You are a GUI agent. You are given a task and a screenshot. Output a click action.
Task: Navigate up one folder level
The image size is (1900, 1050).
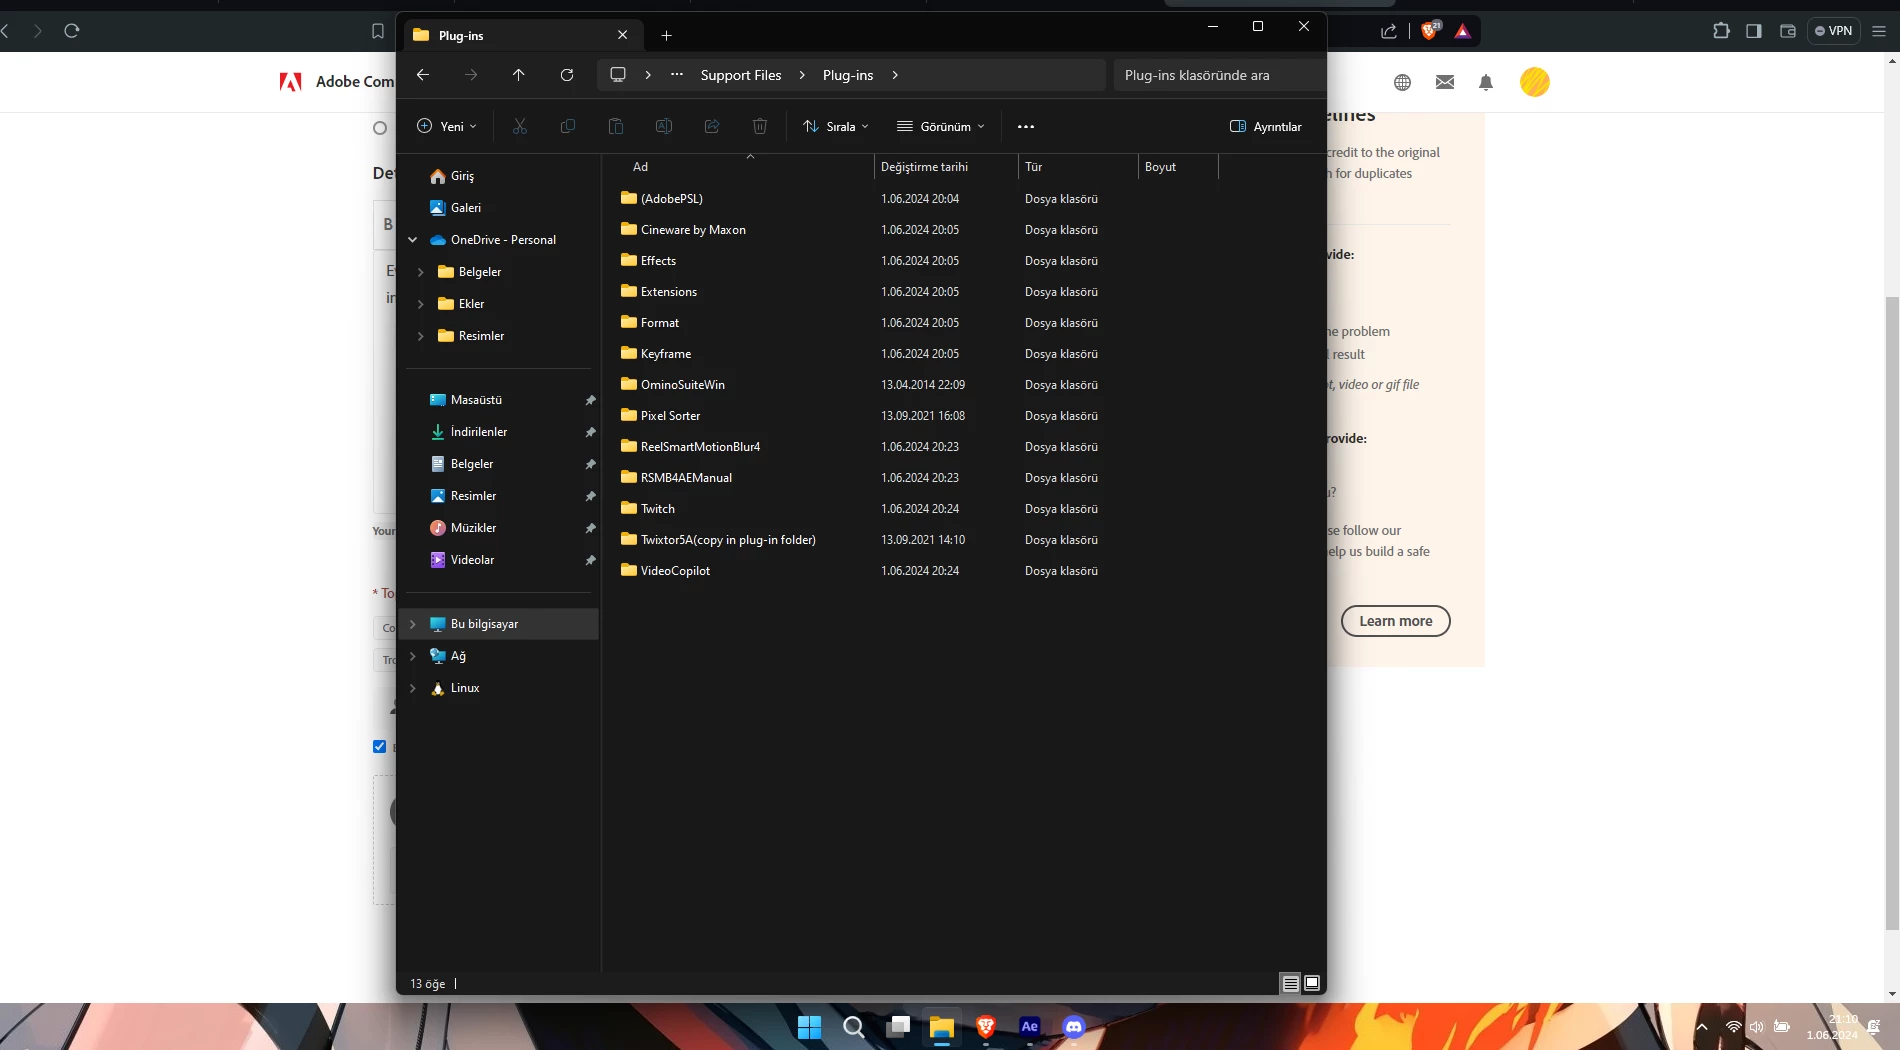[x=518, y=75]
